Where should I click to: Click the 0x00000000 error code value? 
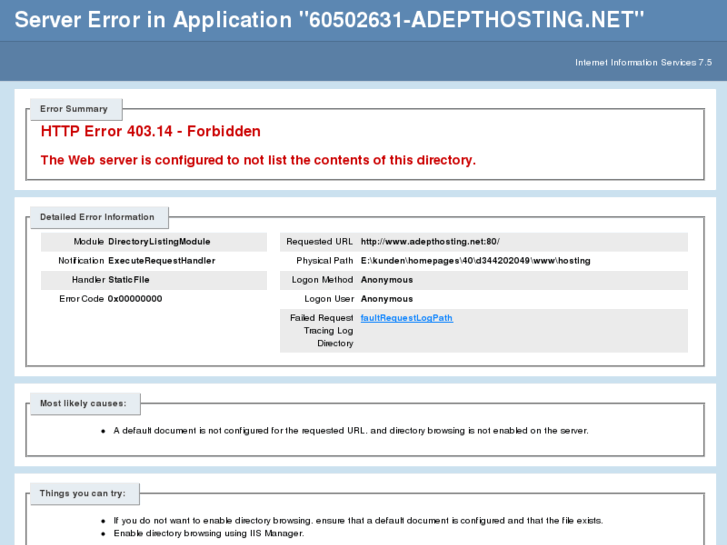pyautogui.click(x=135, y=299)
